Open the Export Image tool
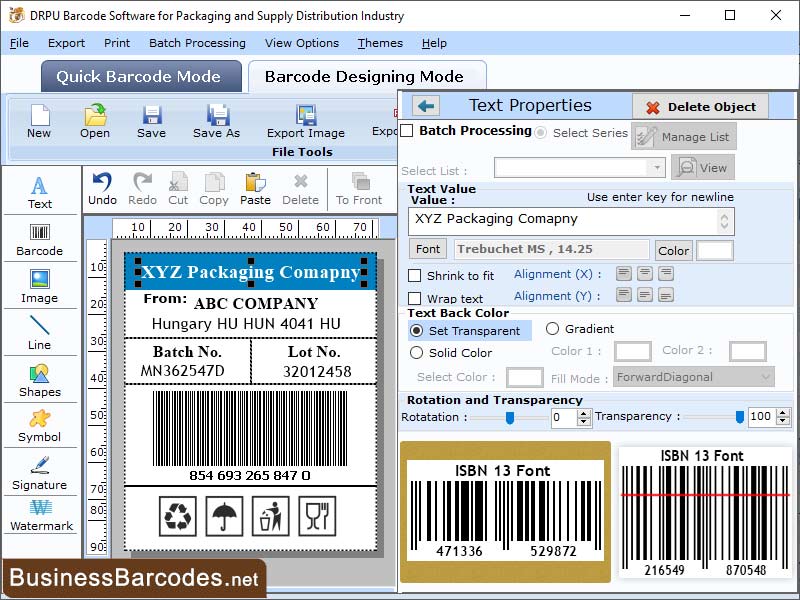The image size is (800, 600). [x=305, y=120]
